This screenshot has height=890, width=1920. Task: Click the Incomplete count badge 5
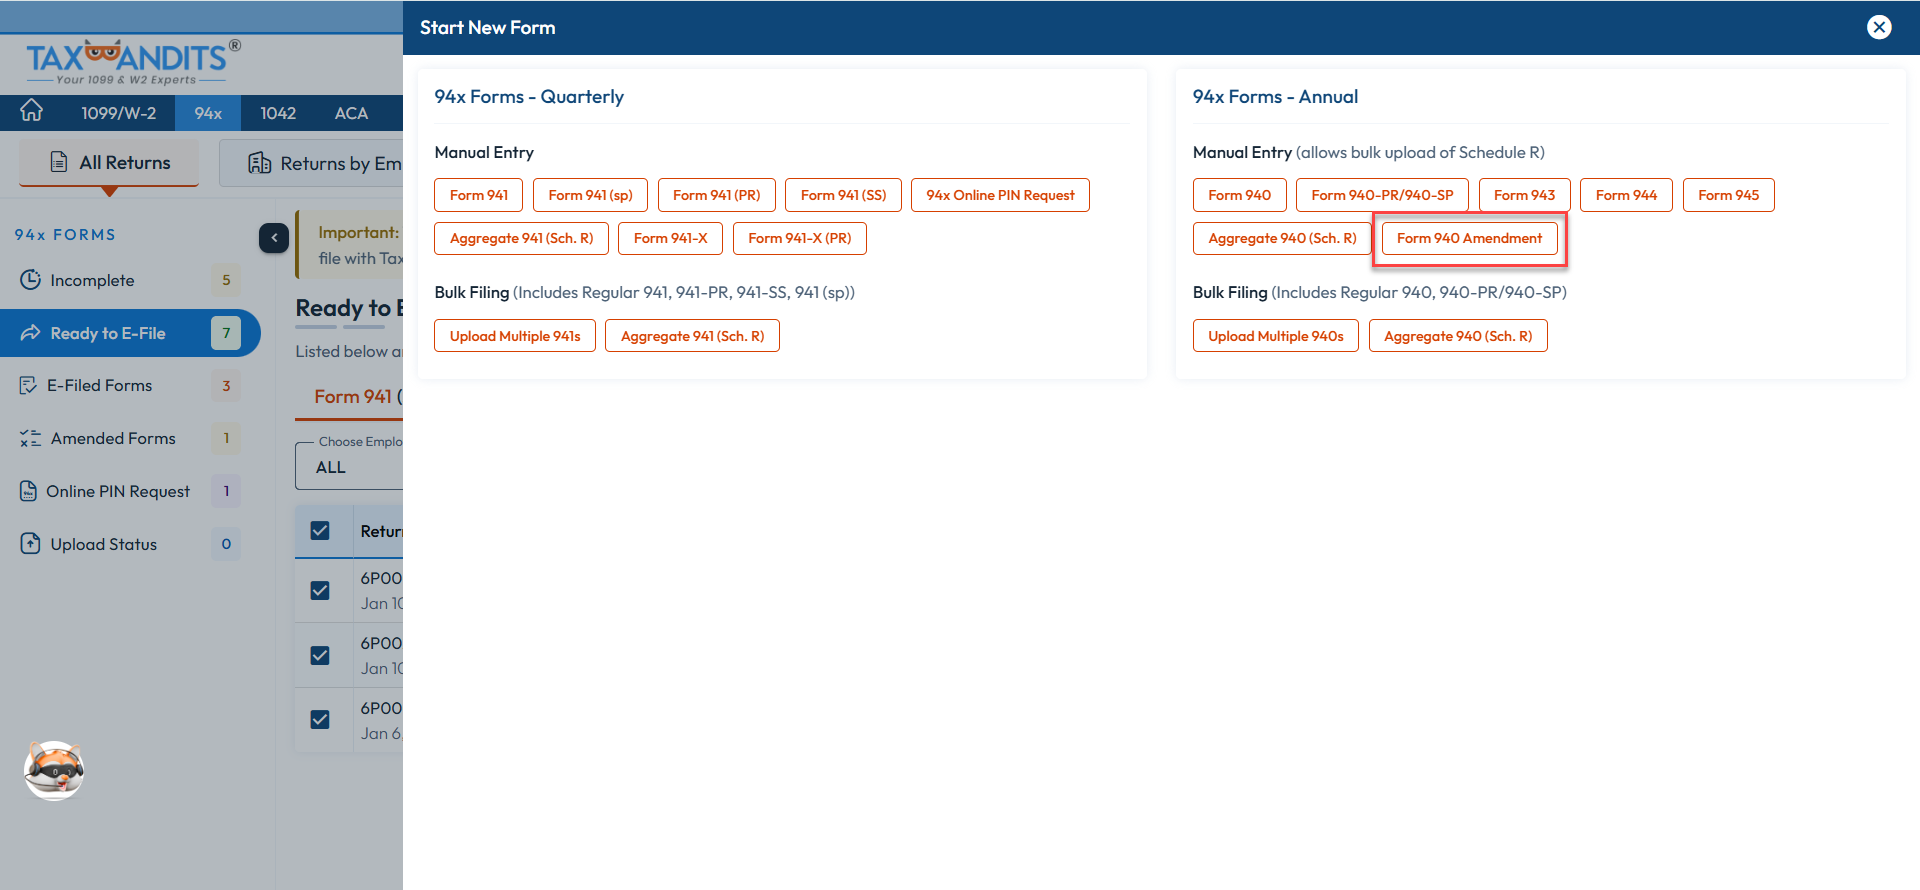pos(226,280)
